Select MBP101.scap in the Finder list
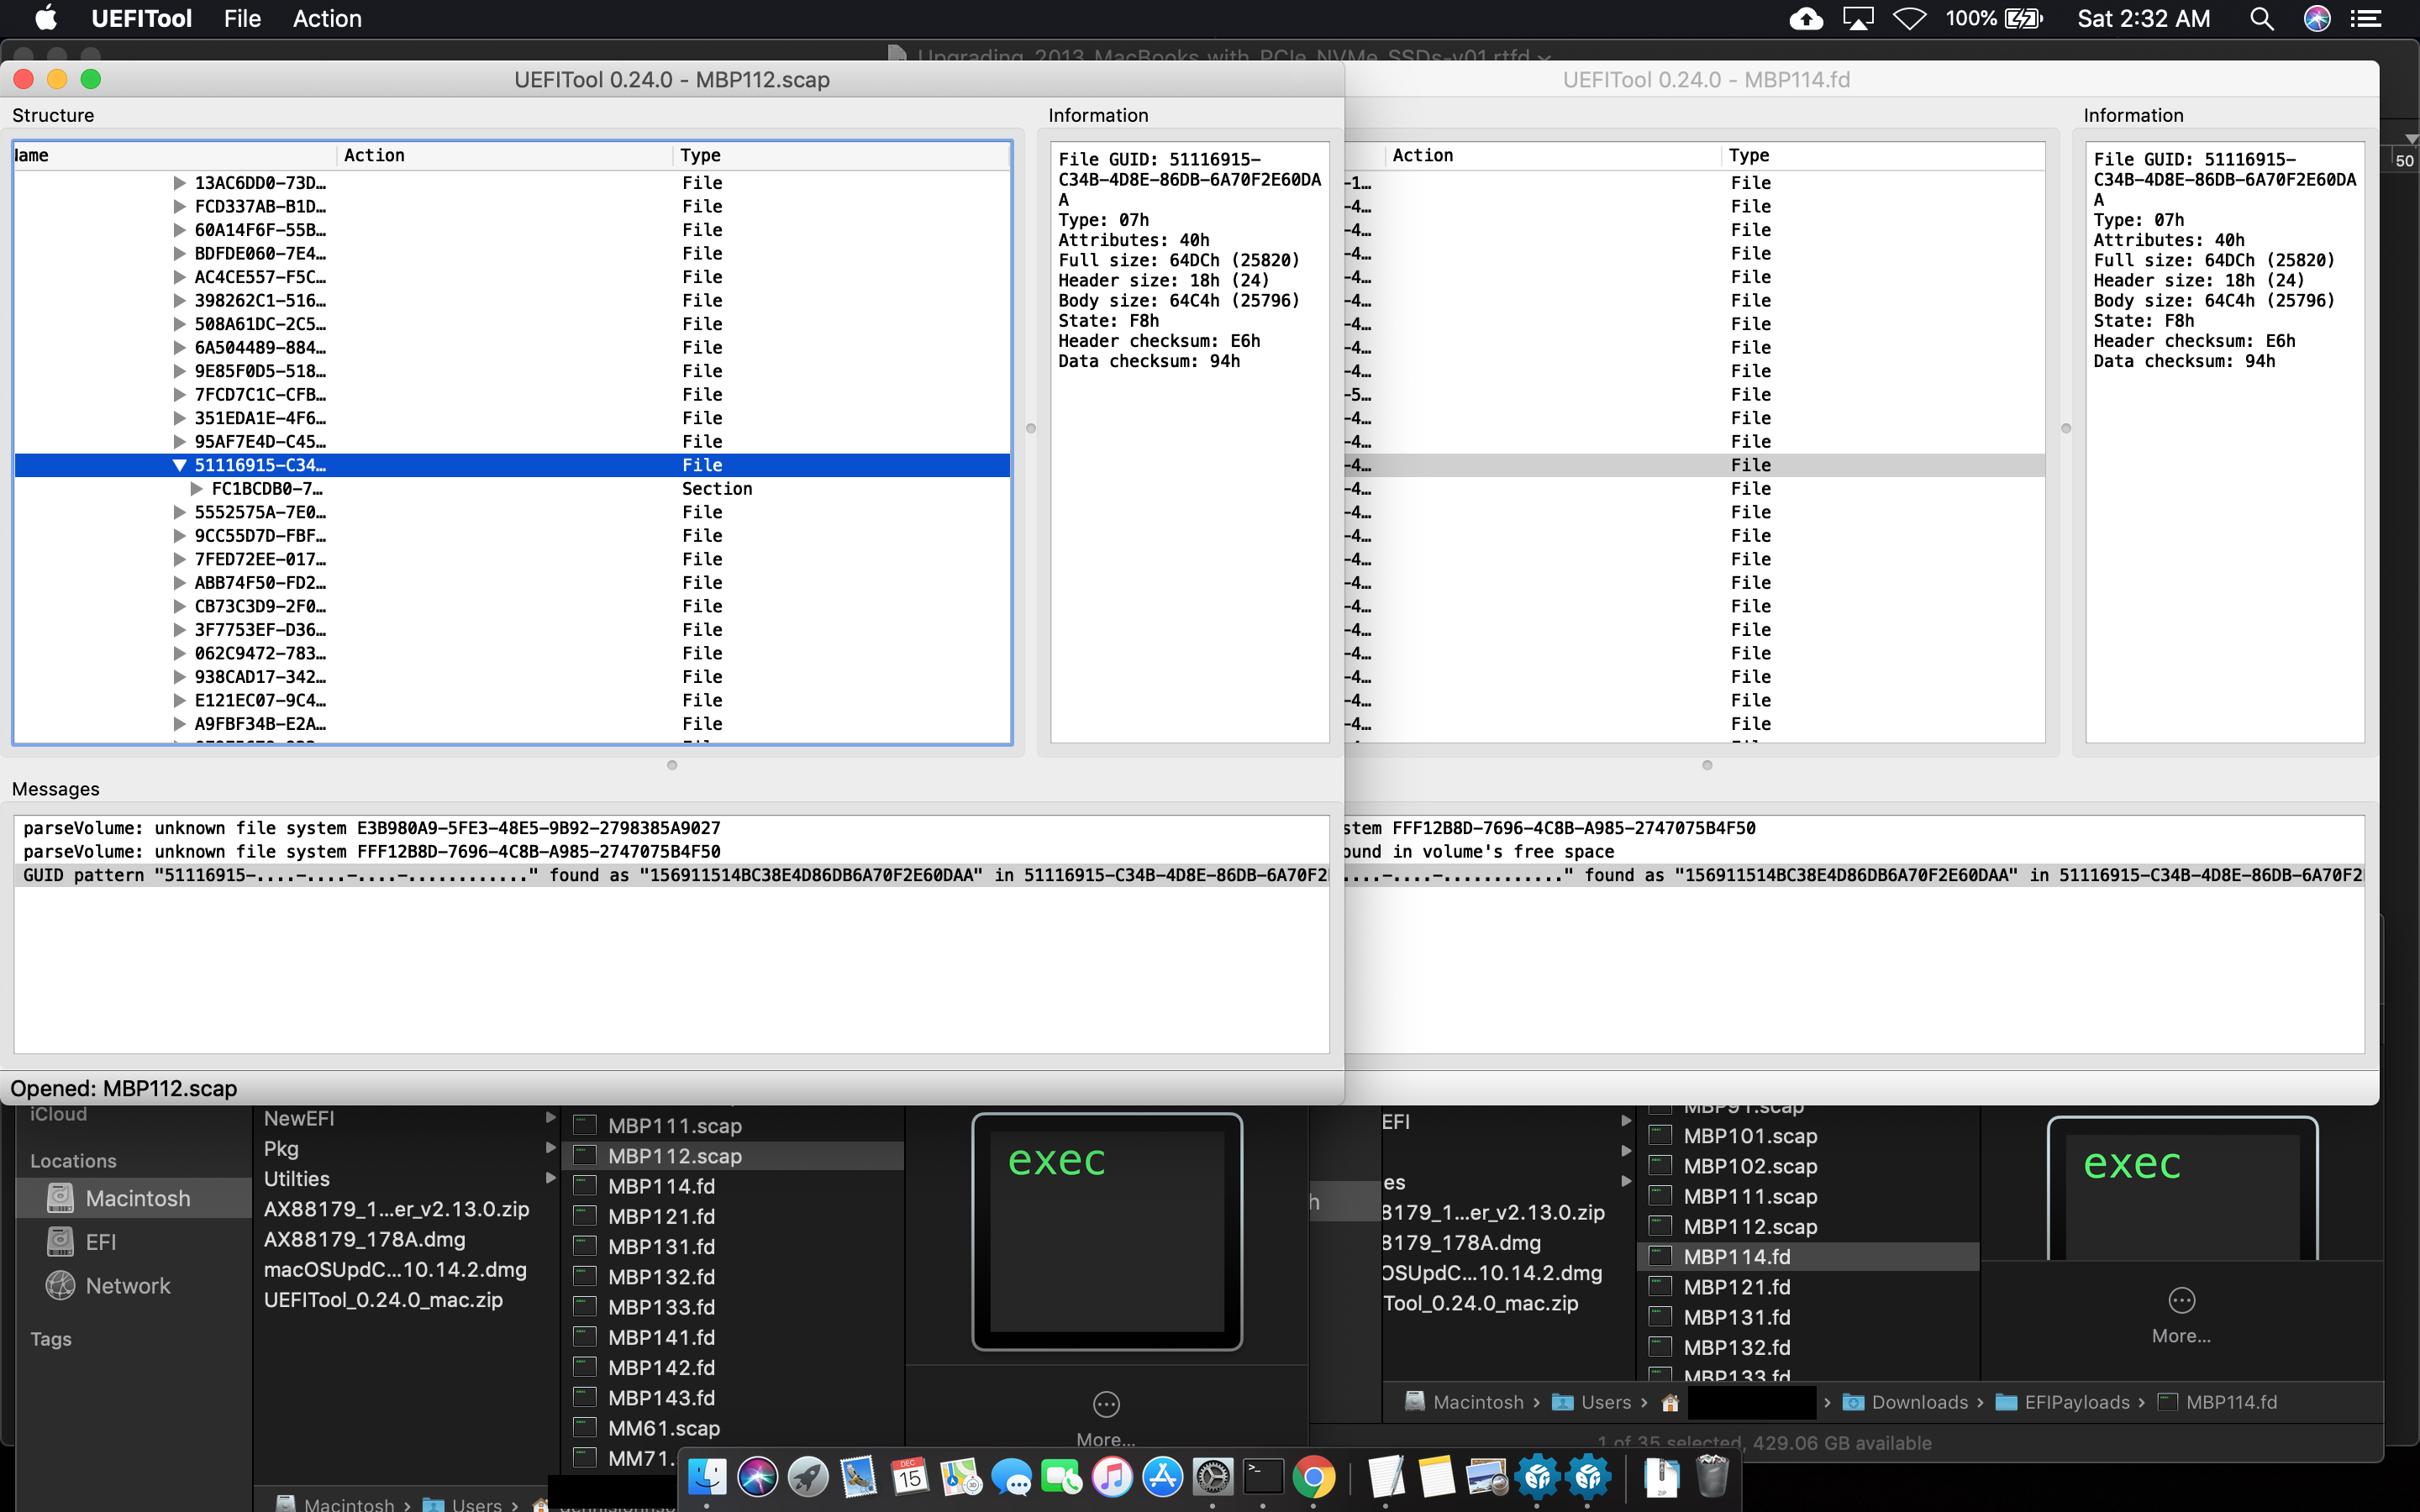 tap(1809, 1136)
